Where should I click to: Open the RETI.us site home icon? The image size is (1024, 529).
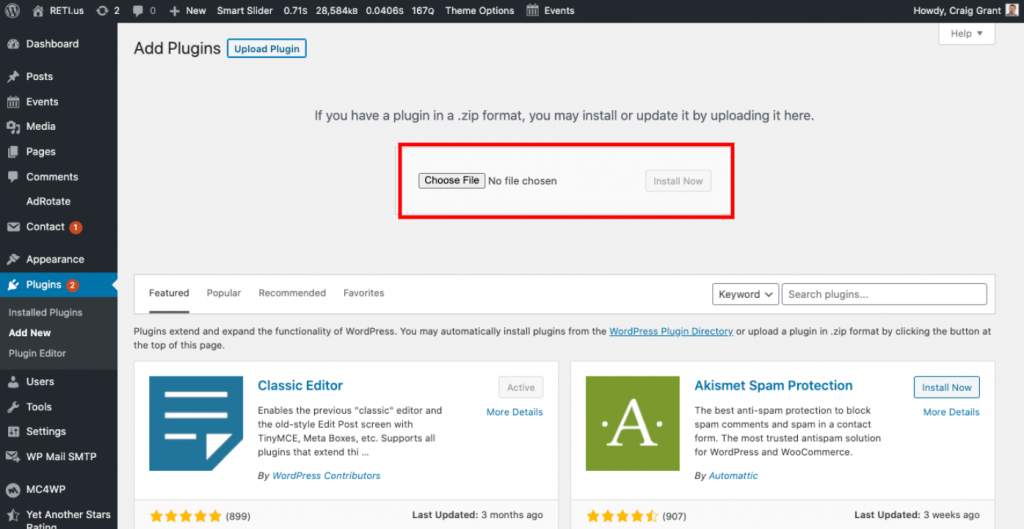click(38, 10)
